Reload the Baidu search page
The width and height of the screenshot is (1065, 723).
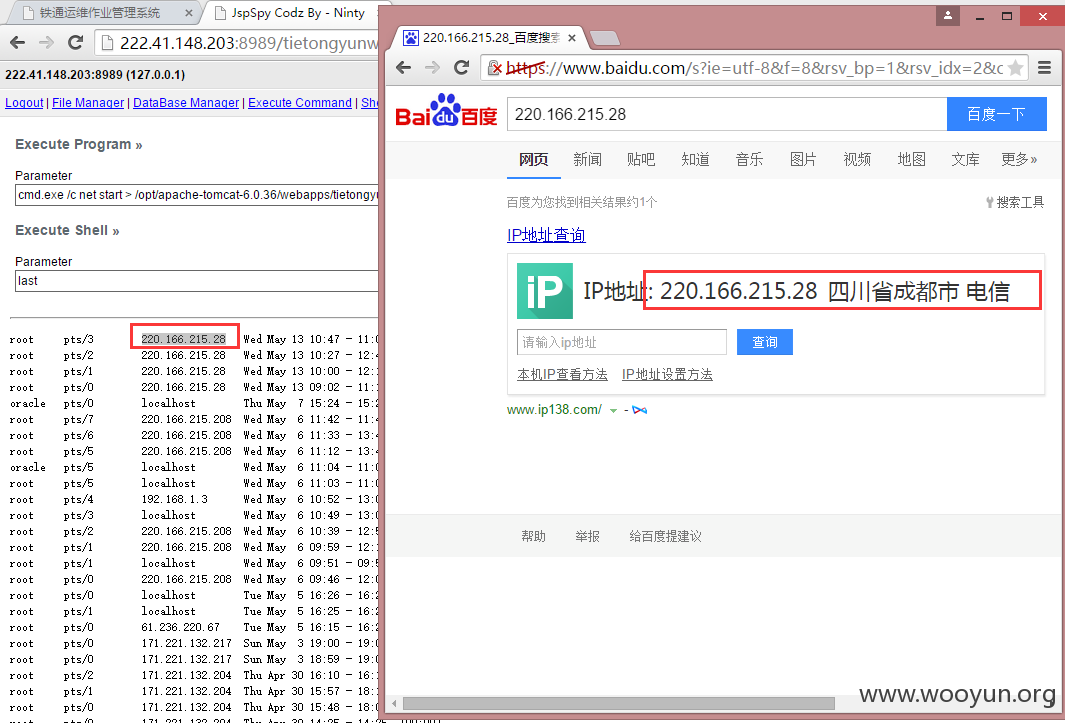(x=462, y=67)
